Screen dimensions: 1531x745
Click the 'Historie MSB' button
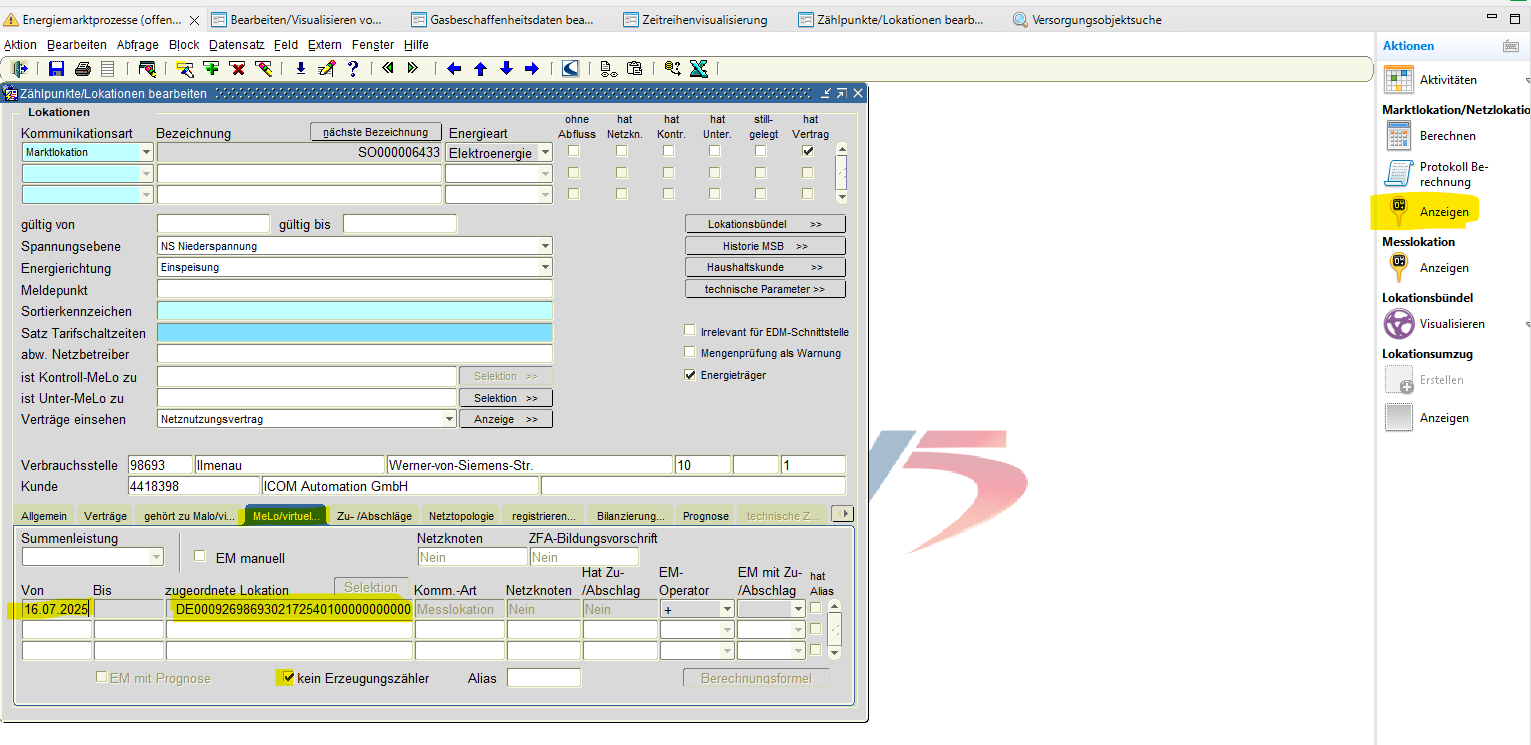(765, 246)
